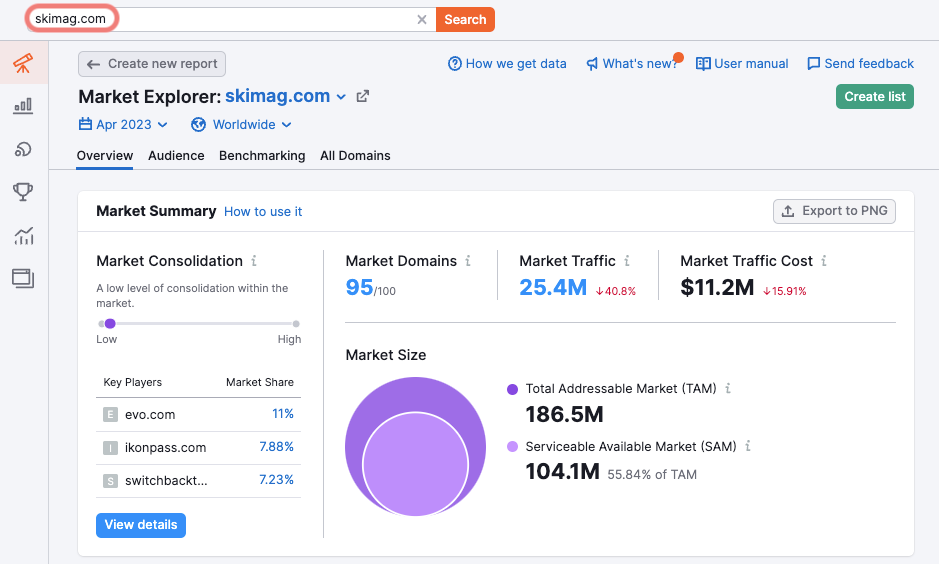Click Create new report button
Viewport: 939px width, 564px height.
pos(152,64)
